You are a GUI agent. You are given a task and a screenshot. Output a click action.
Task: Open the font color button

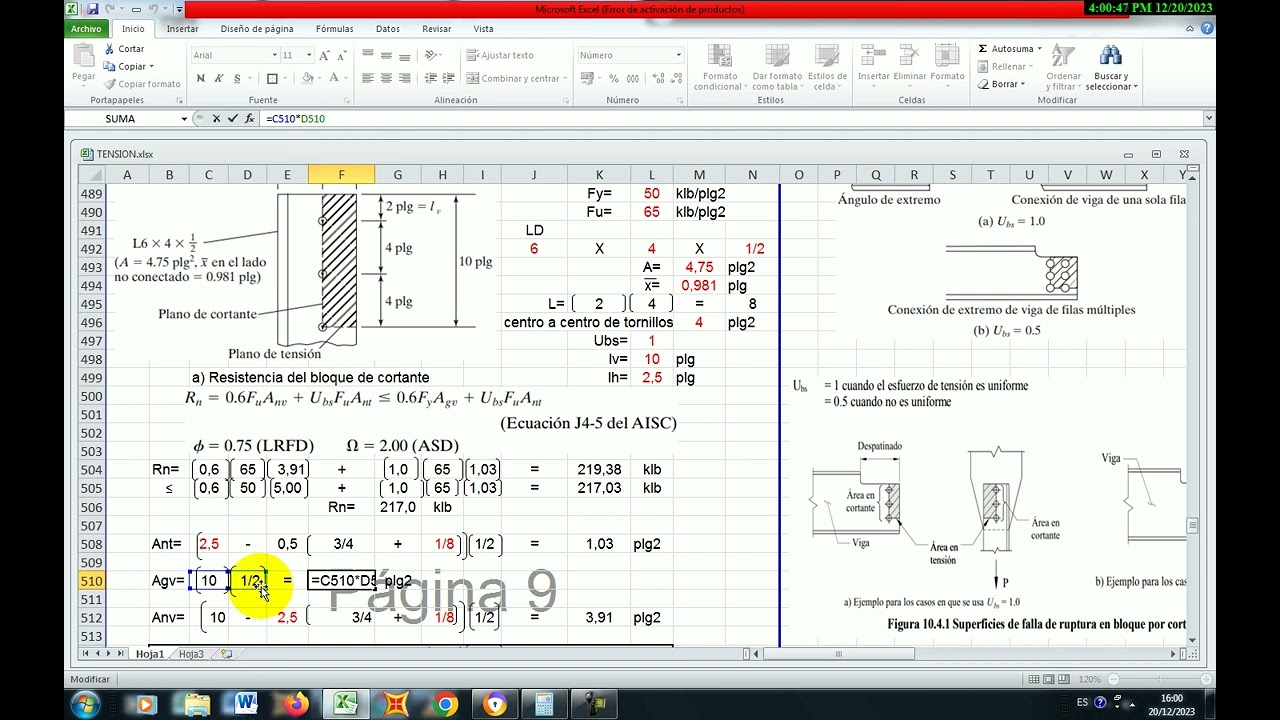(335, 78)
